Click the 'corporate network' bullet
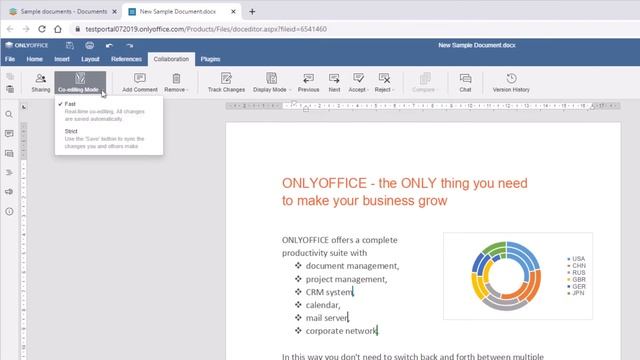The height and width of the screenshot is (360, 640). 341,331
